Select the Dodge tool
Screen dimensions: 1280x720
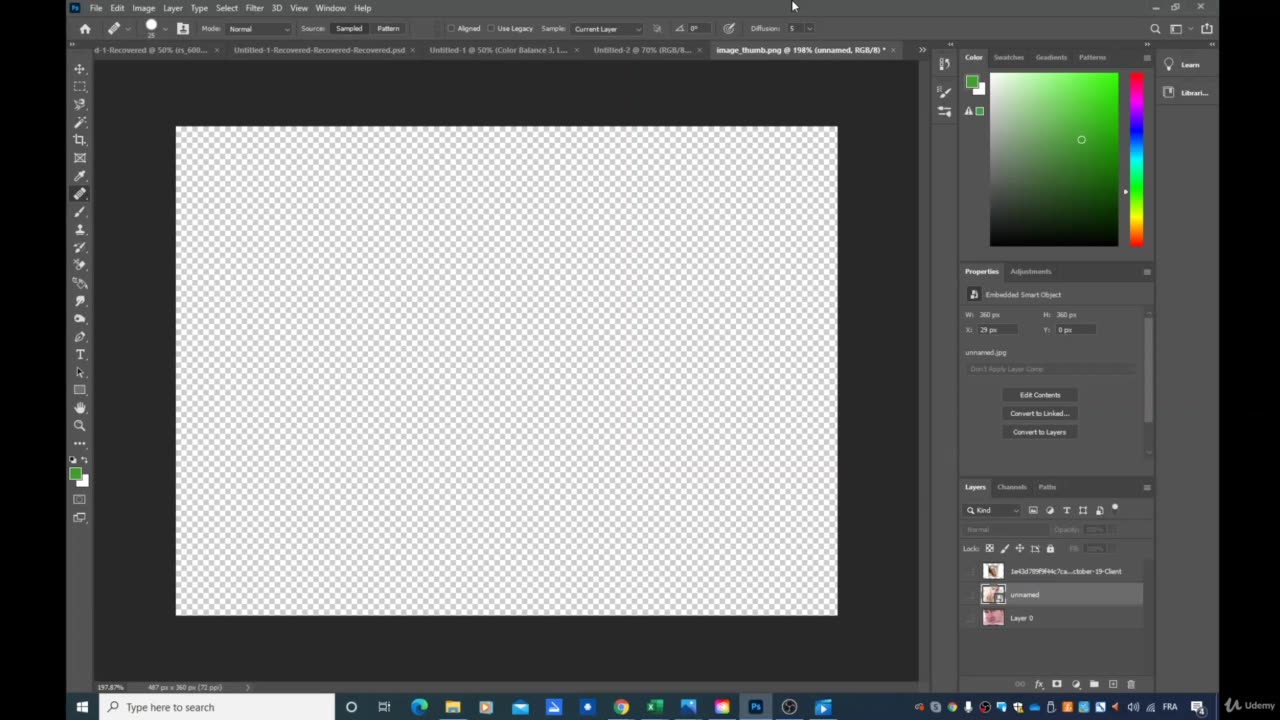(80, 319)
